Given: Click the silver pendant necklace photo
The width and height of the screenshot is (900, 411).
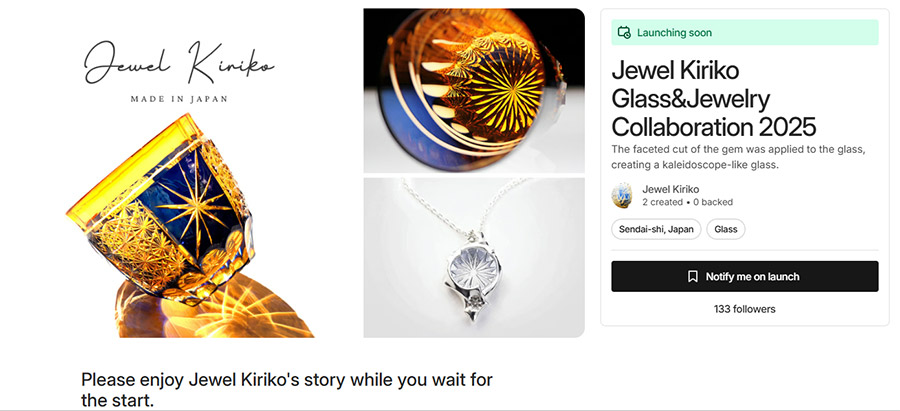Looking at the screenshot, I should coord(474,257).
